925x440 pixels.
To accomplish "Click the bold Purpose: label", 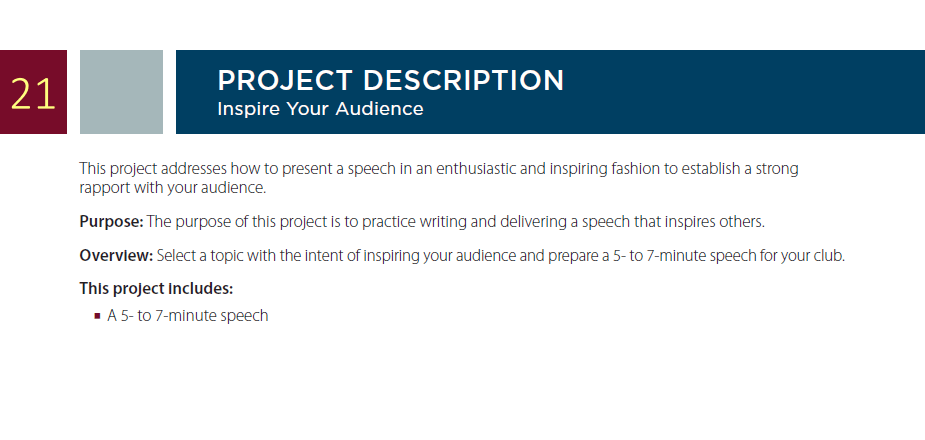I will click(x=111, y=222).
